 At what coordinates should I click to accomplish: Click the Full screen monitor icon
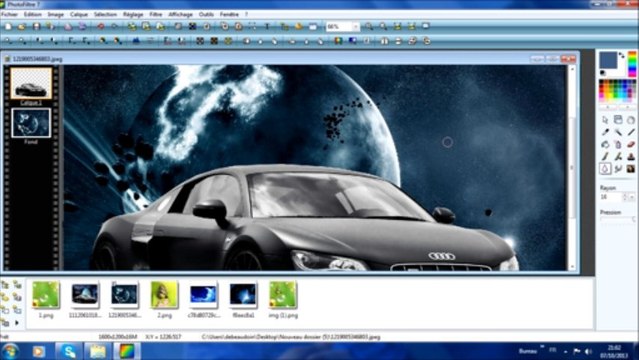tap(426, 27)
